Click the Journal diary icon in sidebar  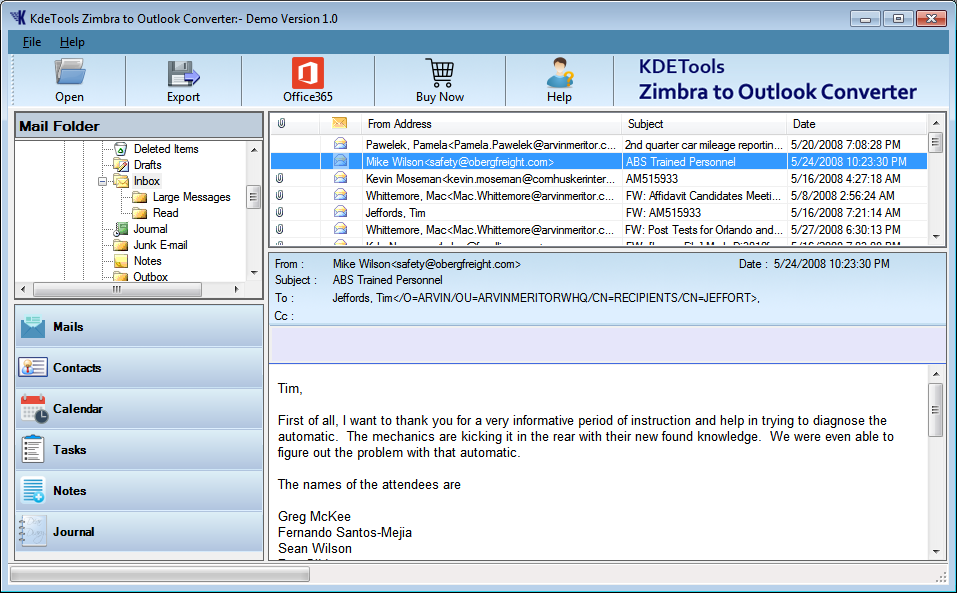pos(32,531)
